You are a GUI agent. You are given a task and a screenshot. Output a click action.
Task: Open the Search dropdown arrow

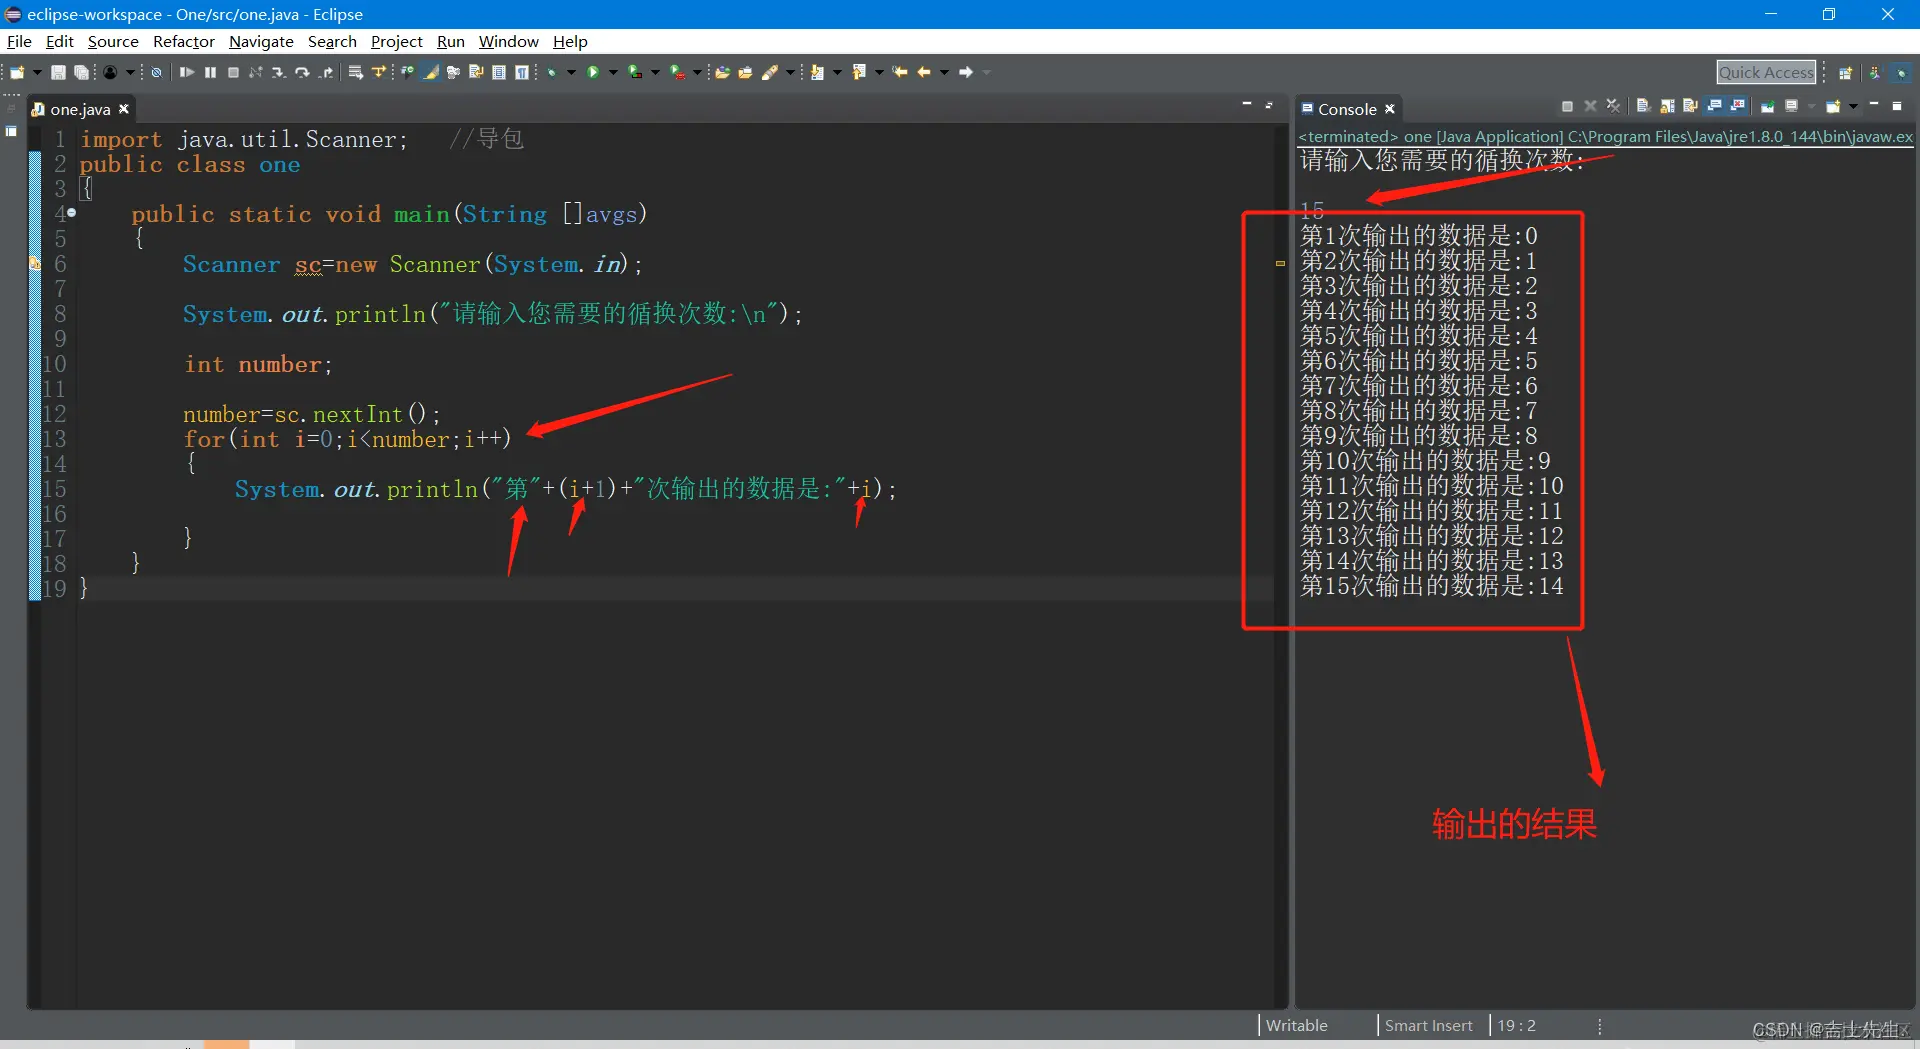click(x=790, y=72)
